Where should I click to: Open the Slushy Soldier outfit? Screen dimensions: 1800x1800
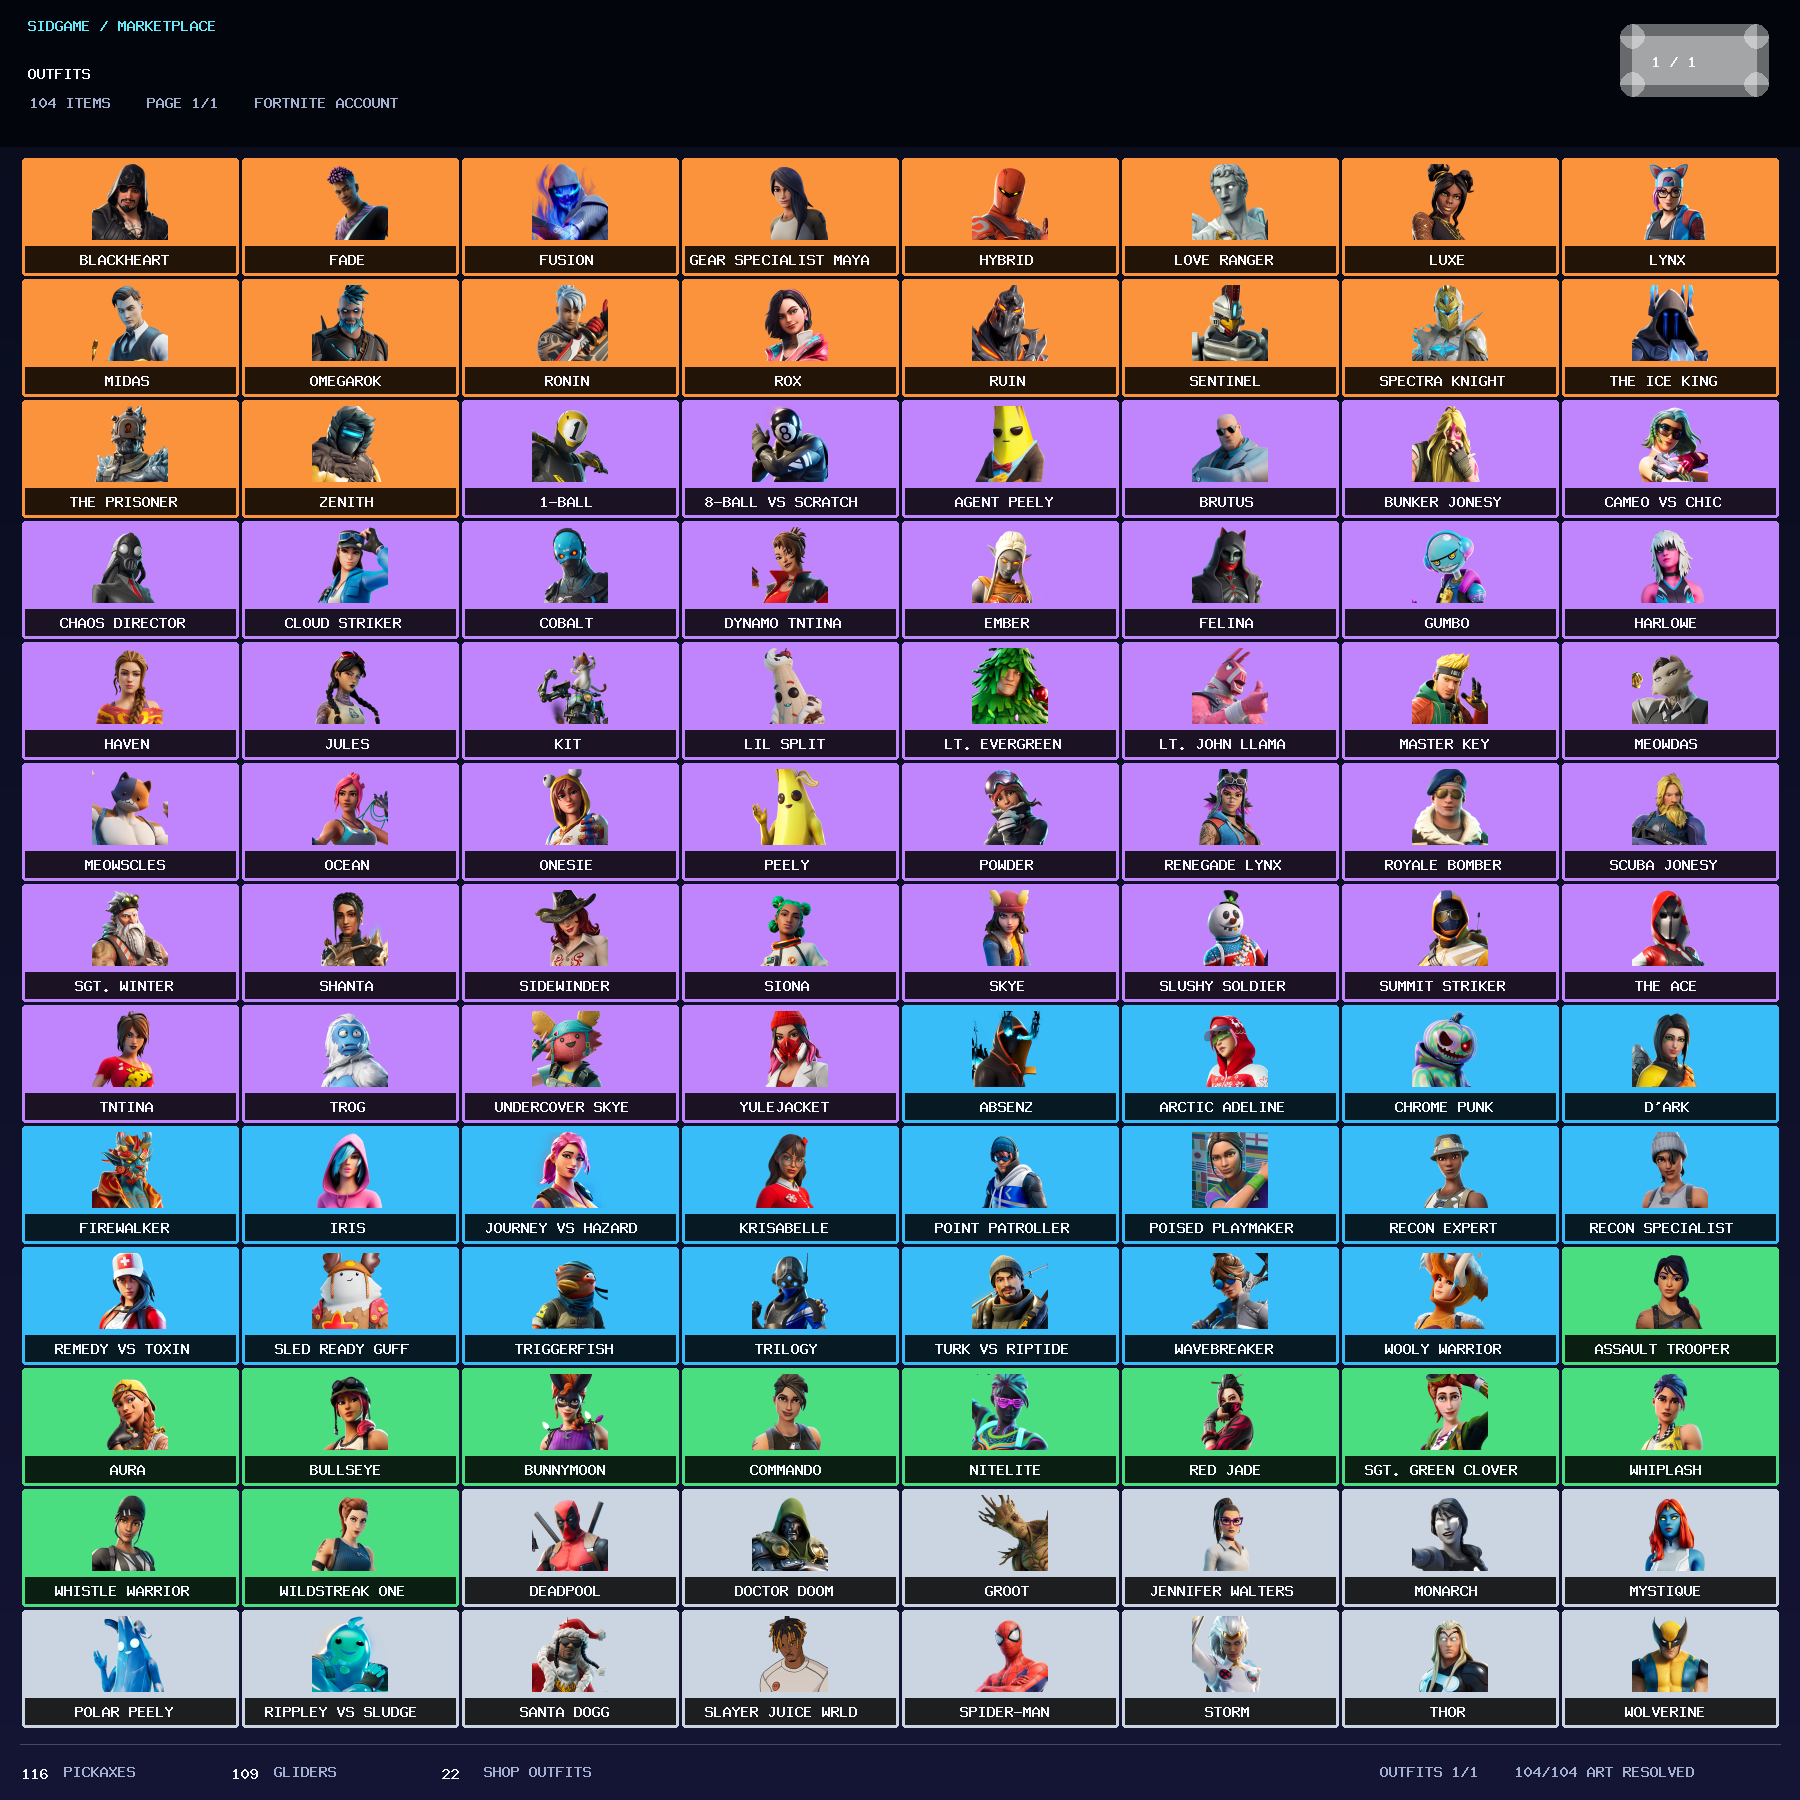[1230, 943]
